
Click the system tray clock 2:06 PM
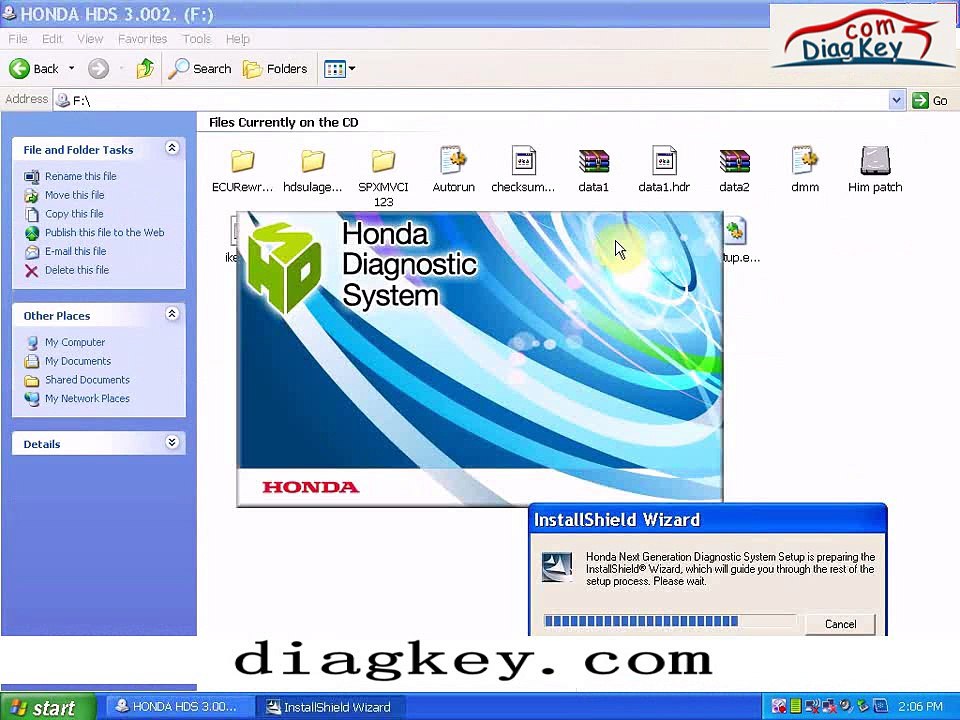click(920, 707)
